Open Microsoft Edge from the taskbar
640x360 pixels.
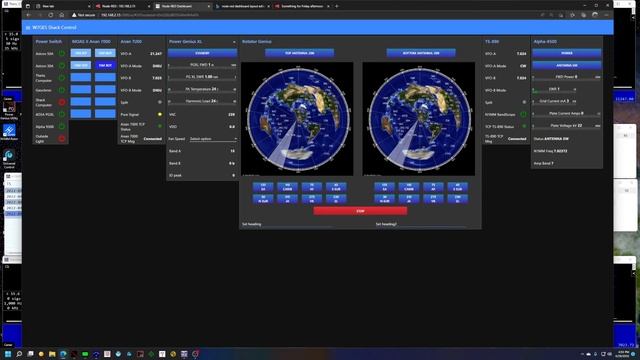point(63,354)
